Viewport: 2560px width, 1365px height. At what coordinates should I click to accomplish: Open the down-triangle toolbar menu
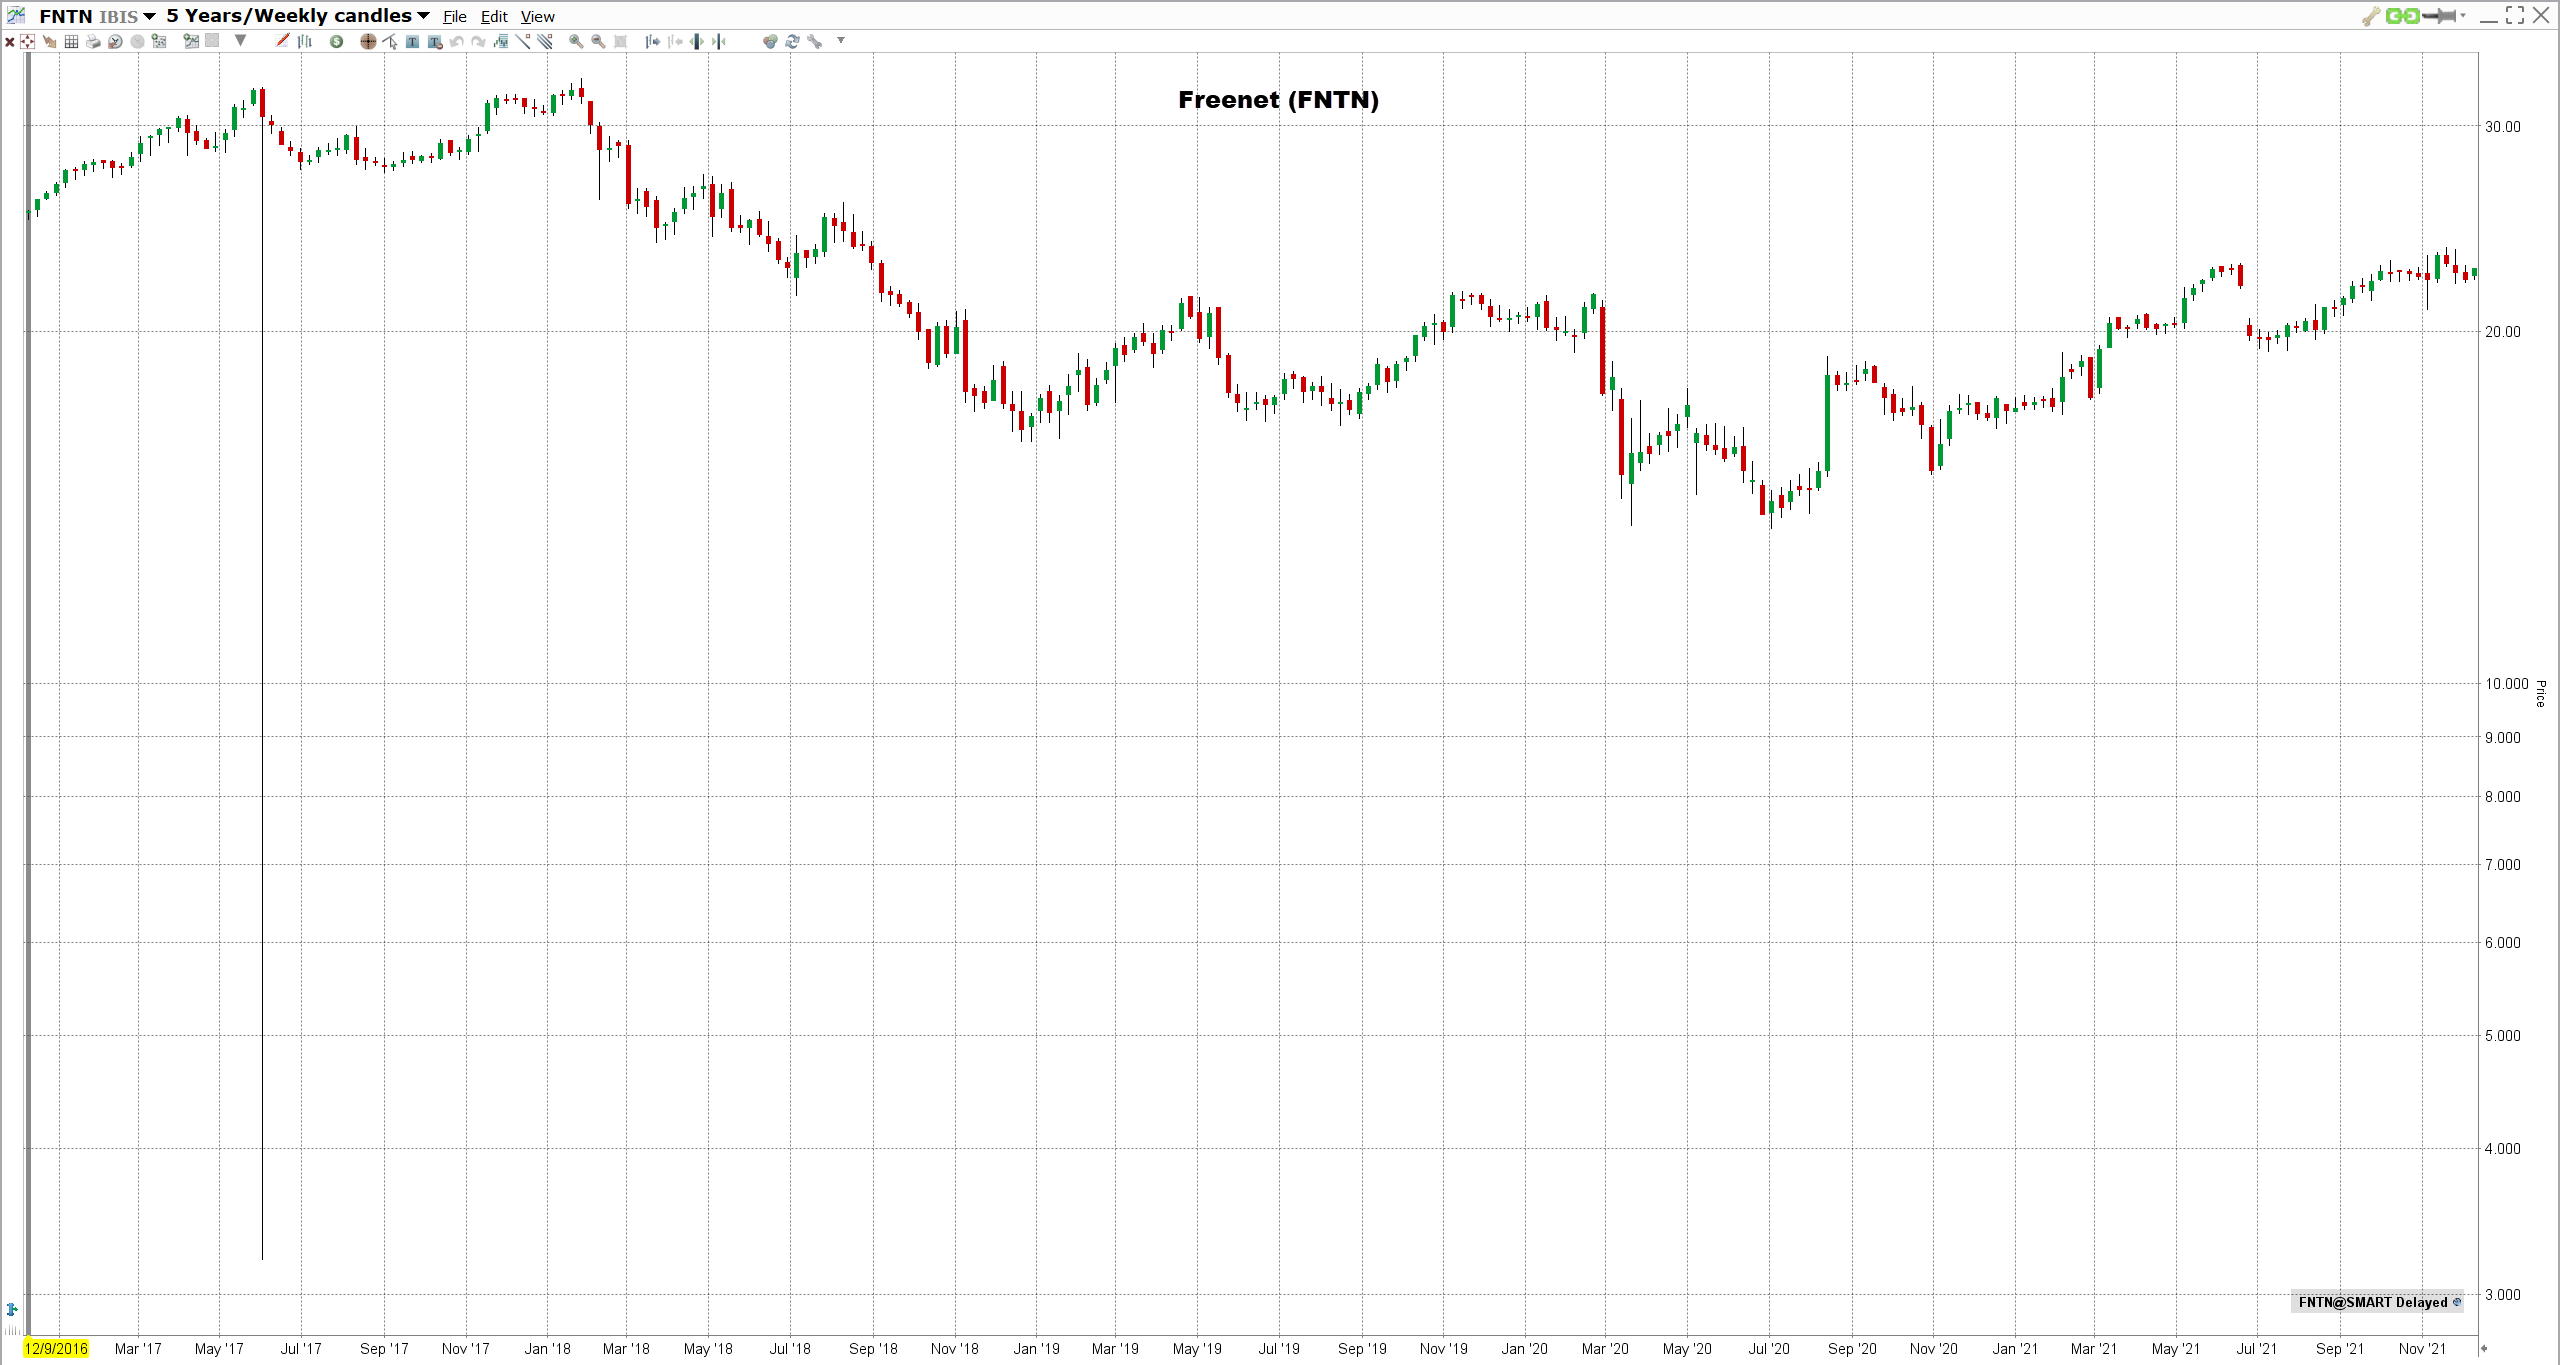pyautogui.click(x=240, y=40)
